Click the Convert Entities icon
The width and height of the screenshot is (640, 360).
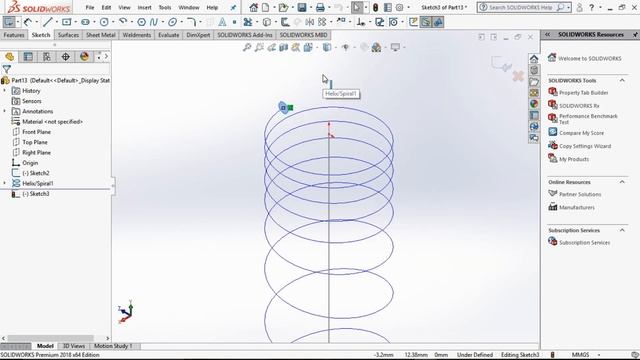[266, 22]
